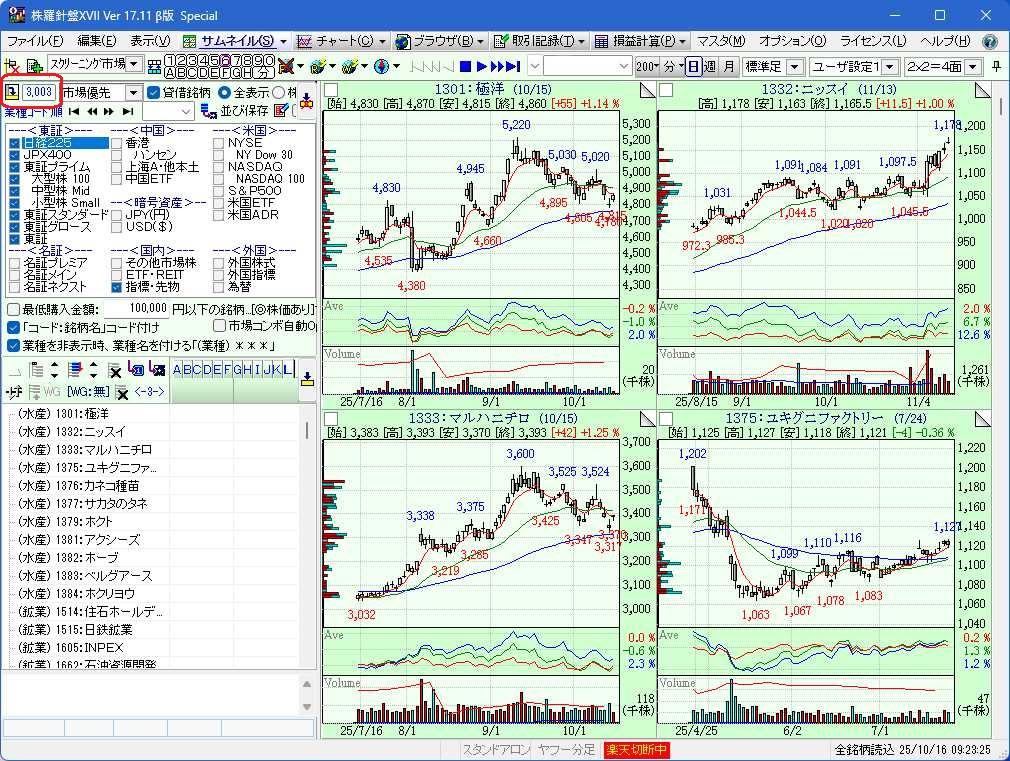Enable the 香港 market checkbox
This screenshot has width=1010, height=761.
[x=116, y=143]
